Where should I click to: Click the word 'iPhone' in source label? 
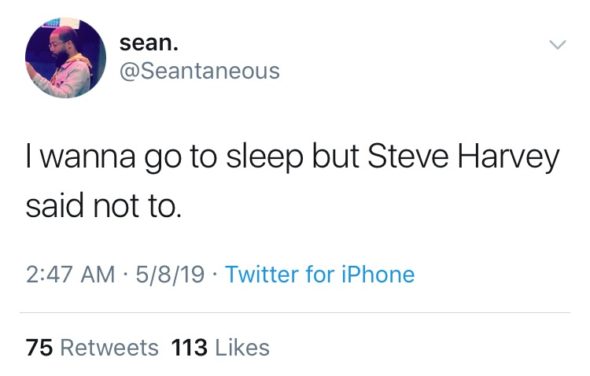(378, 274)
